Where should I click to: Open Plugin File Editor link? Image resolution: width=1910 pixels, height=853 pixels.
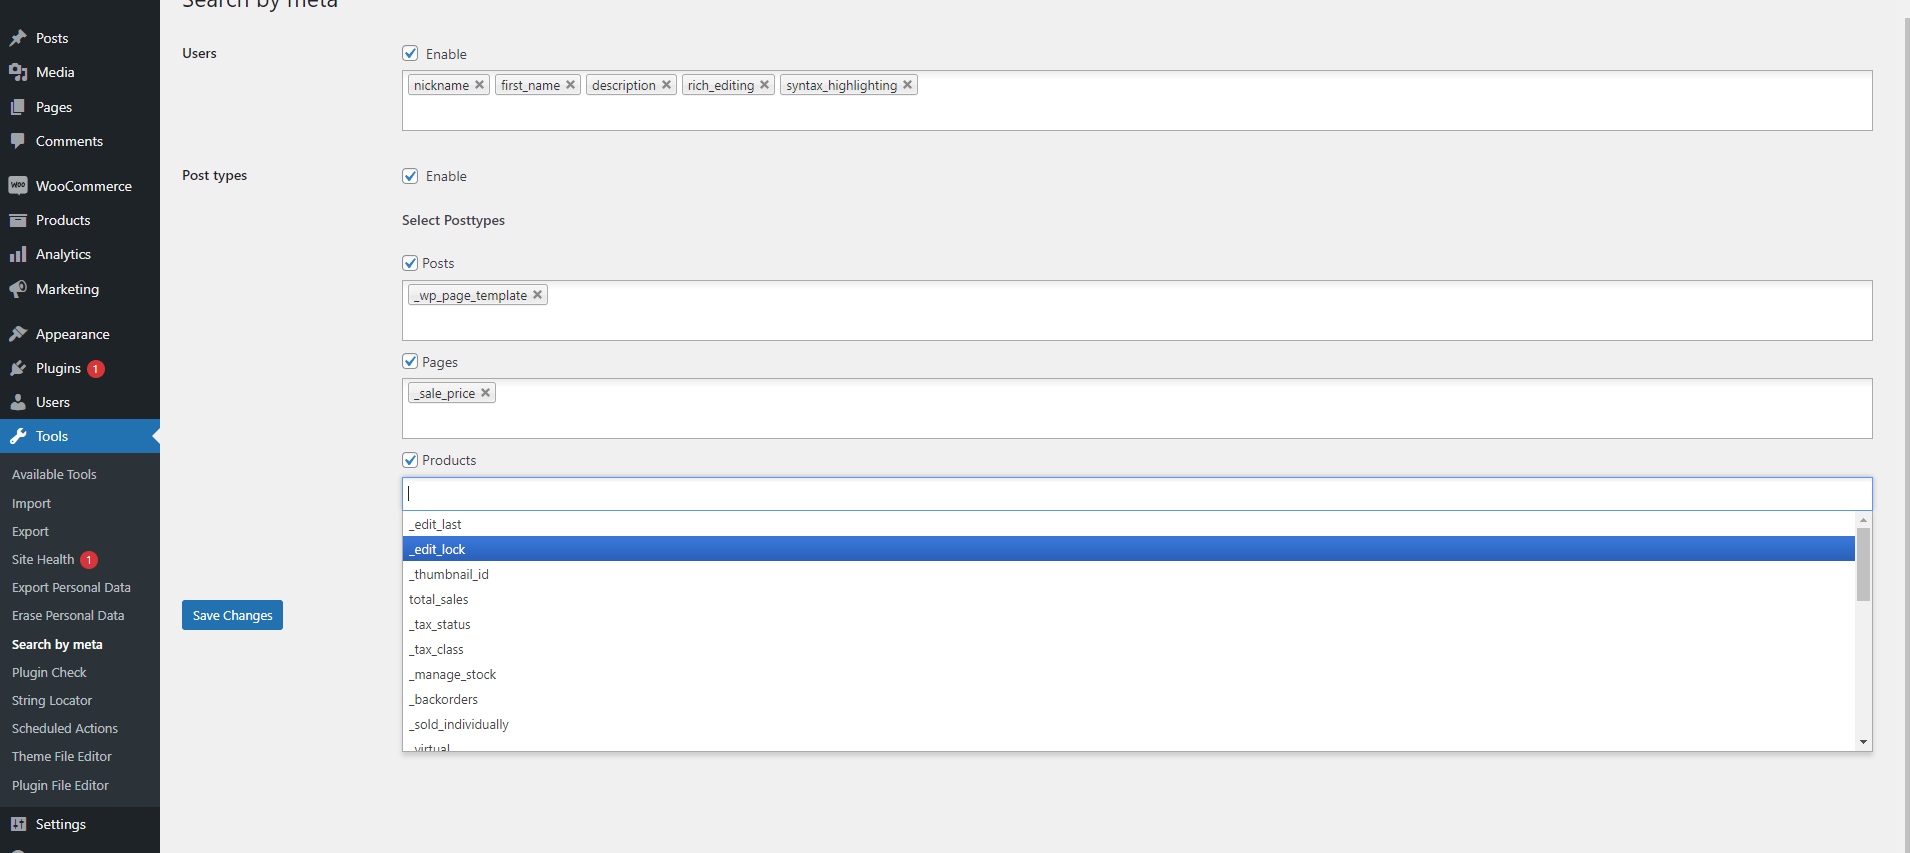click(60, 786)
